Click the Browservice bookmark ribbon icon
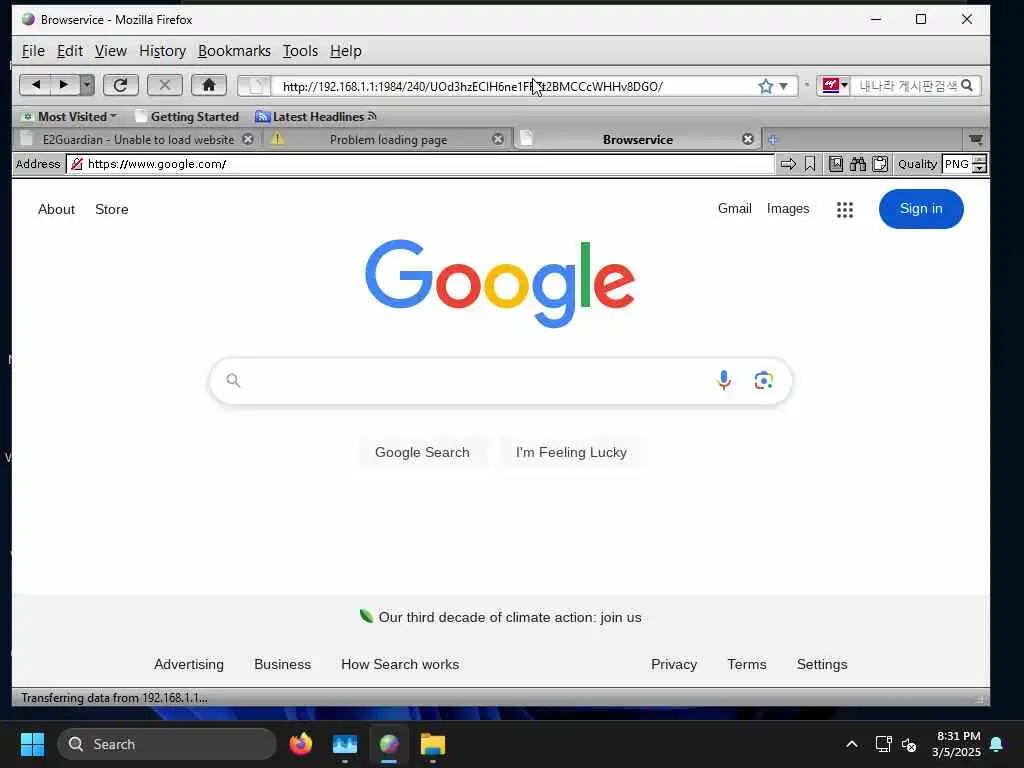Screen dimensions: 1024x768 pyautogui.click(x=810, y=164)
